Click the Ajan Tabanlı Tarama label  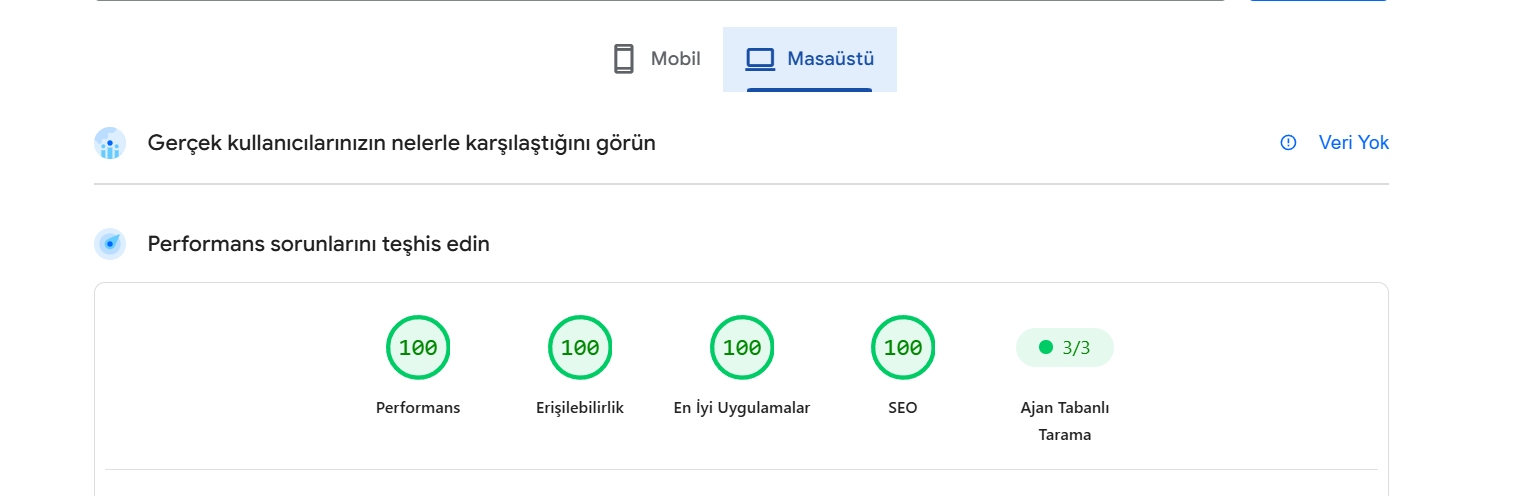click(1065, 421)
